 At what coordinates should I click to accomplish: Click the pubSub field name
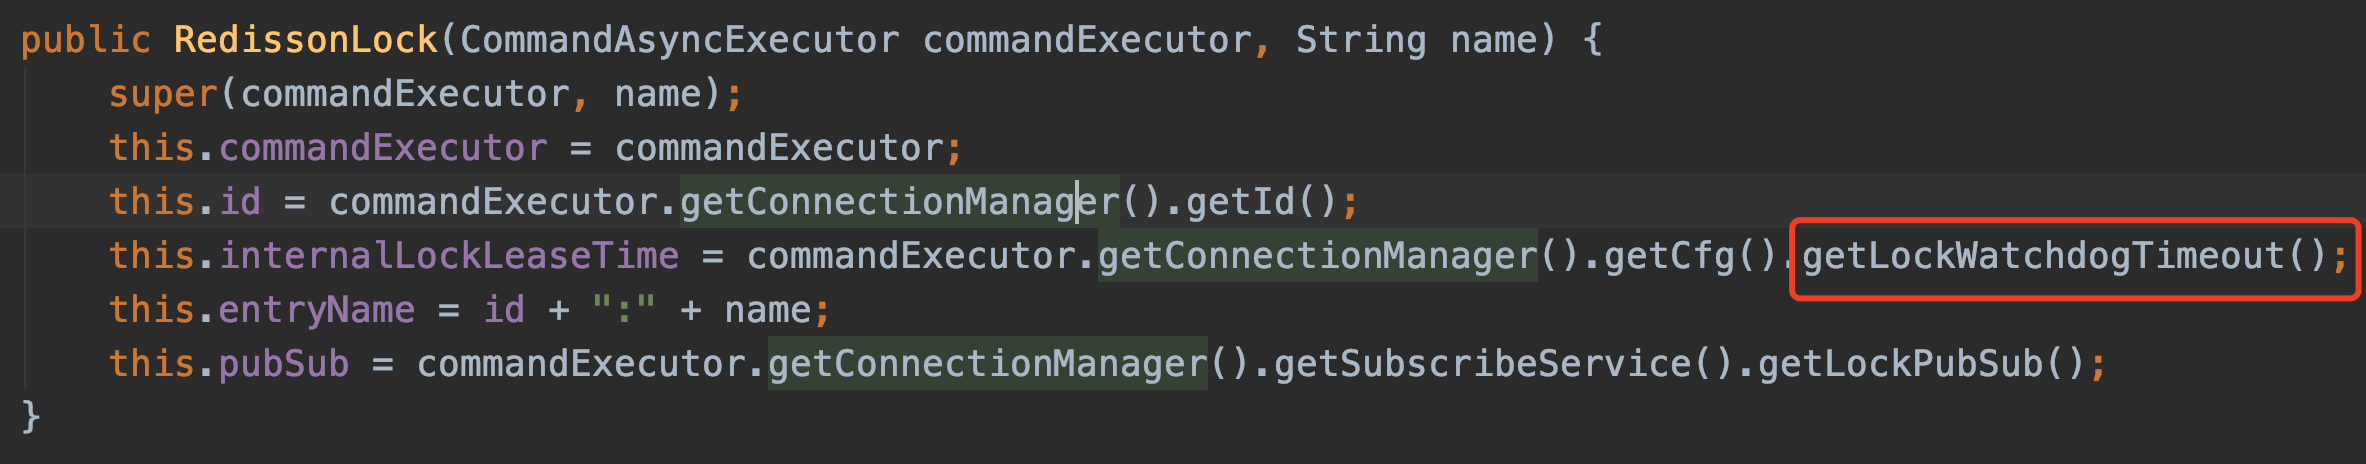tap(284, 364)
